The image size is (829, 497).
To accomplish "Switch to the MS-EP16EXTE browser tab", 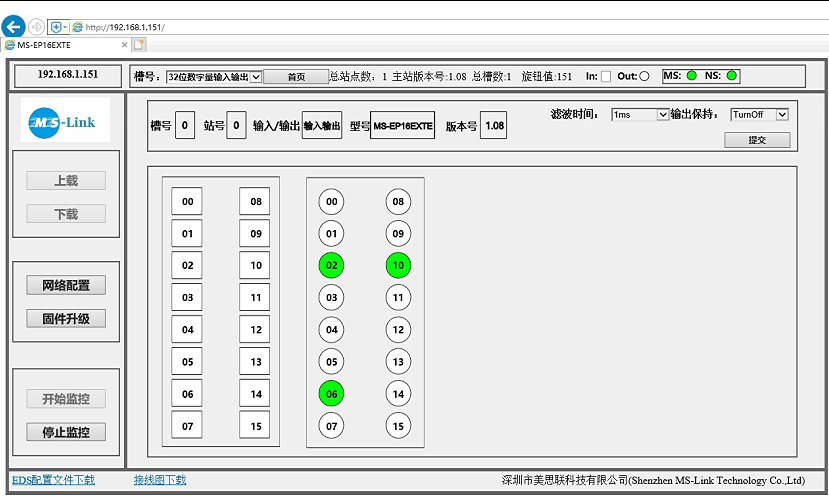I will [x=62, y=45].
